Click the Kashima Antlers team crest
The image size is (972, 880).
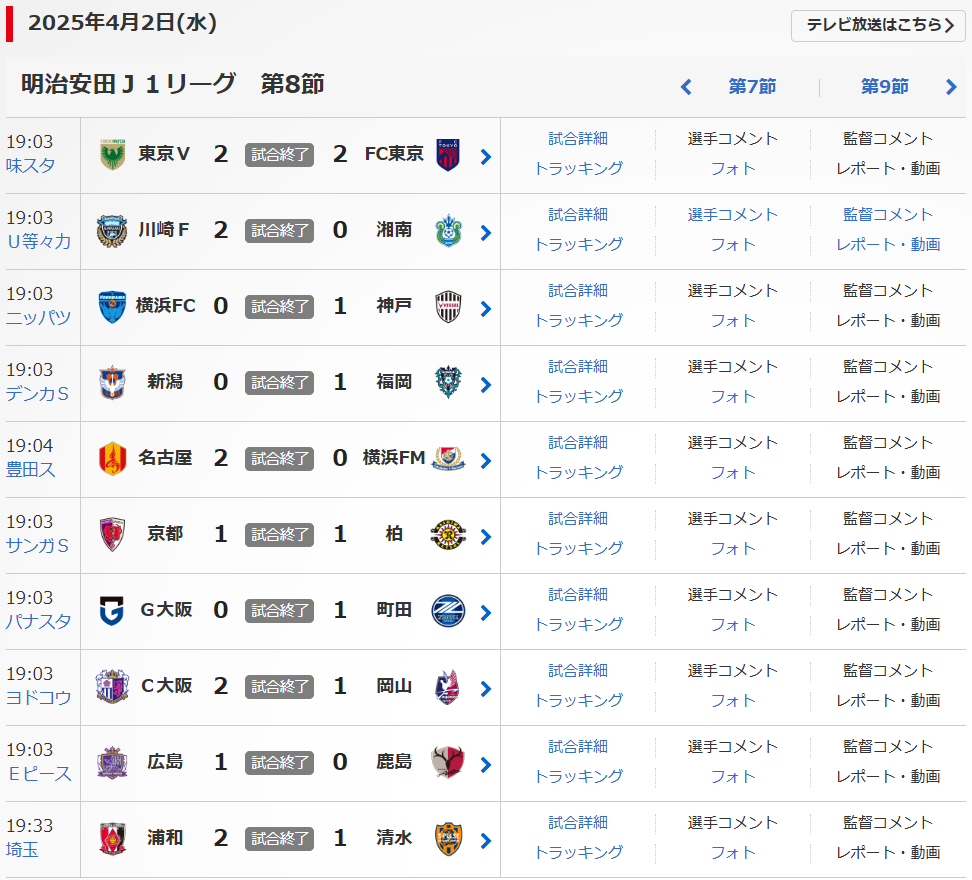coord(448,763)
